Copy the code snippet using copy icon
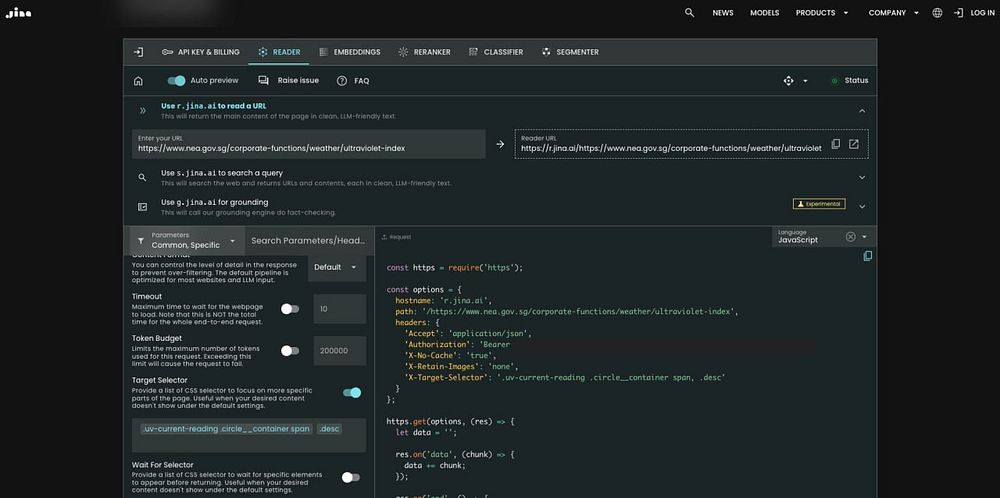 point(867,256)
